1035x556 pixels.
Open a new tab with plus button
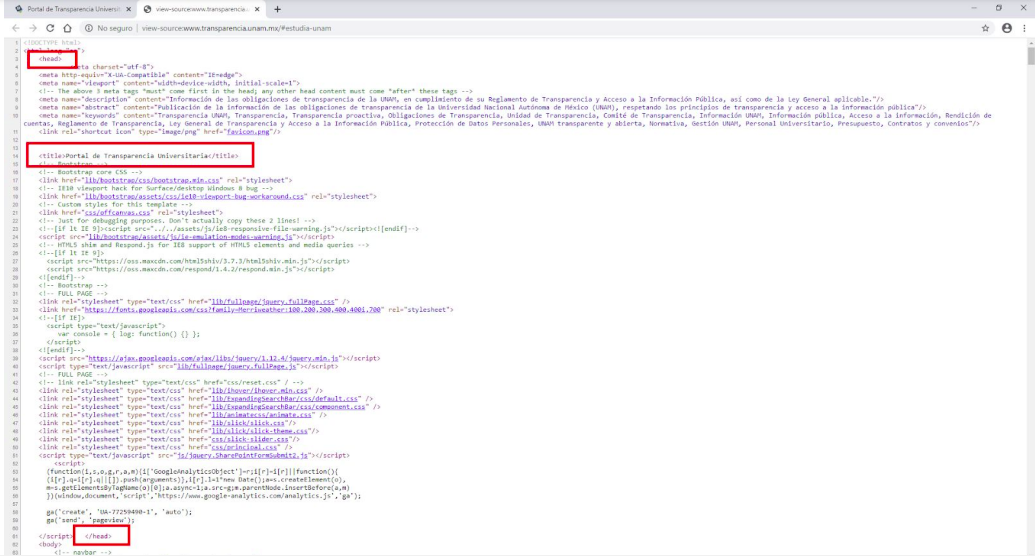[x=277, y=9]
